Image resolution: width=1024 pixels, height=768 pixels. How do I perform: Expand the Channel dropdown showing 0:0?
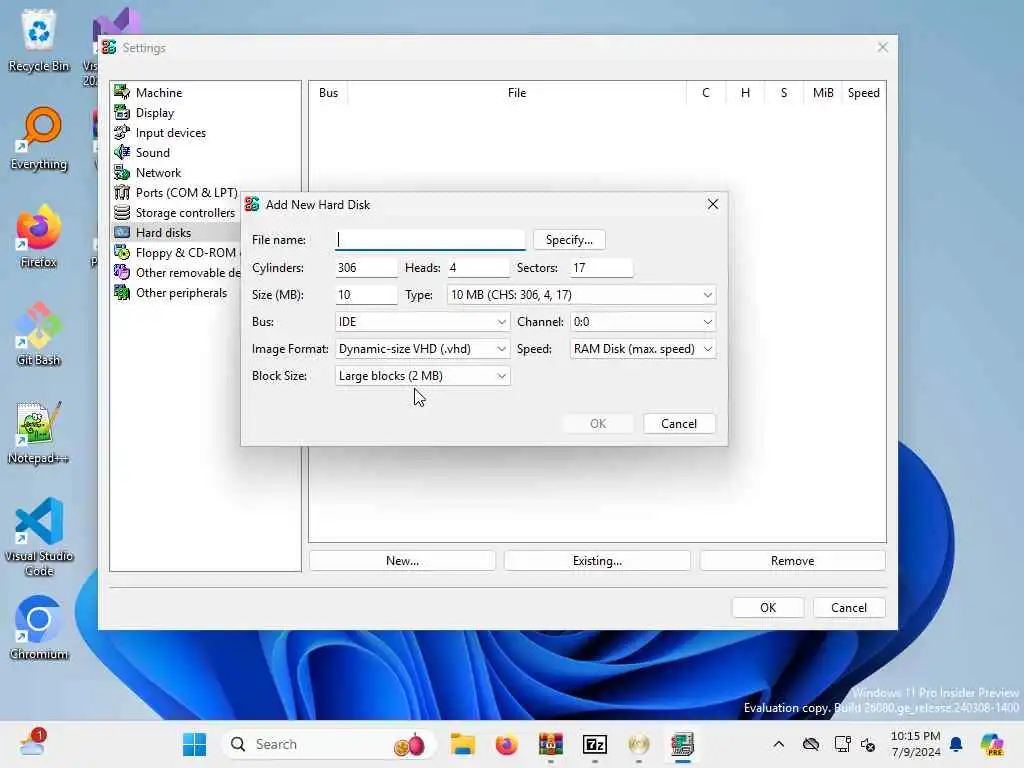(x=643, y=322)
